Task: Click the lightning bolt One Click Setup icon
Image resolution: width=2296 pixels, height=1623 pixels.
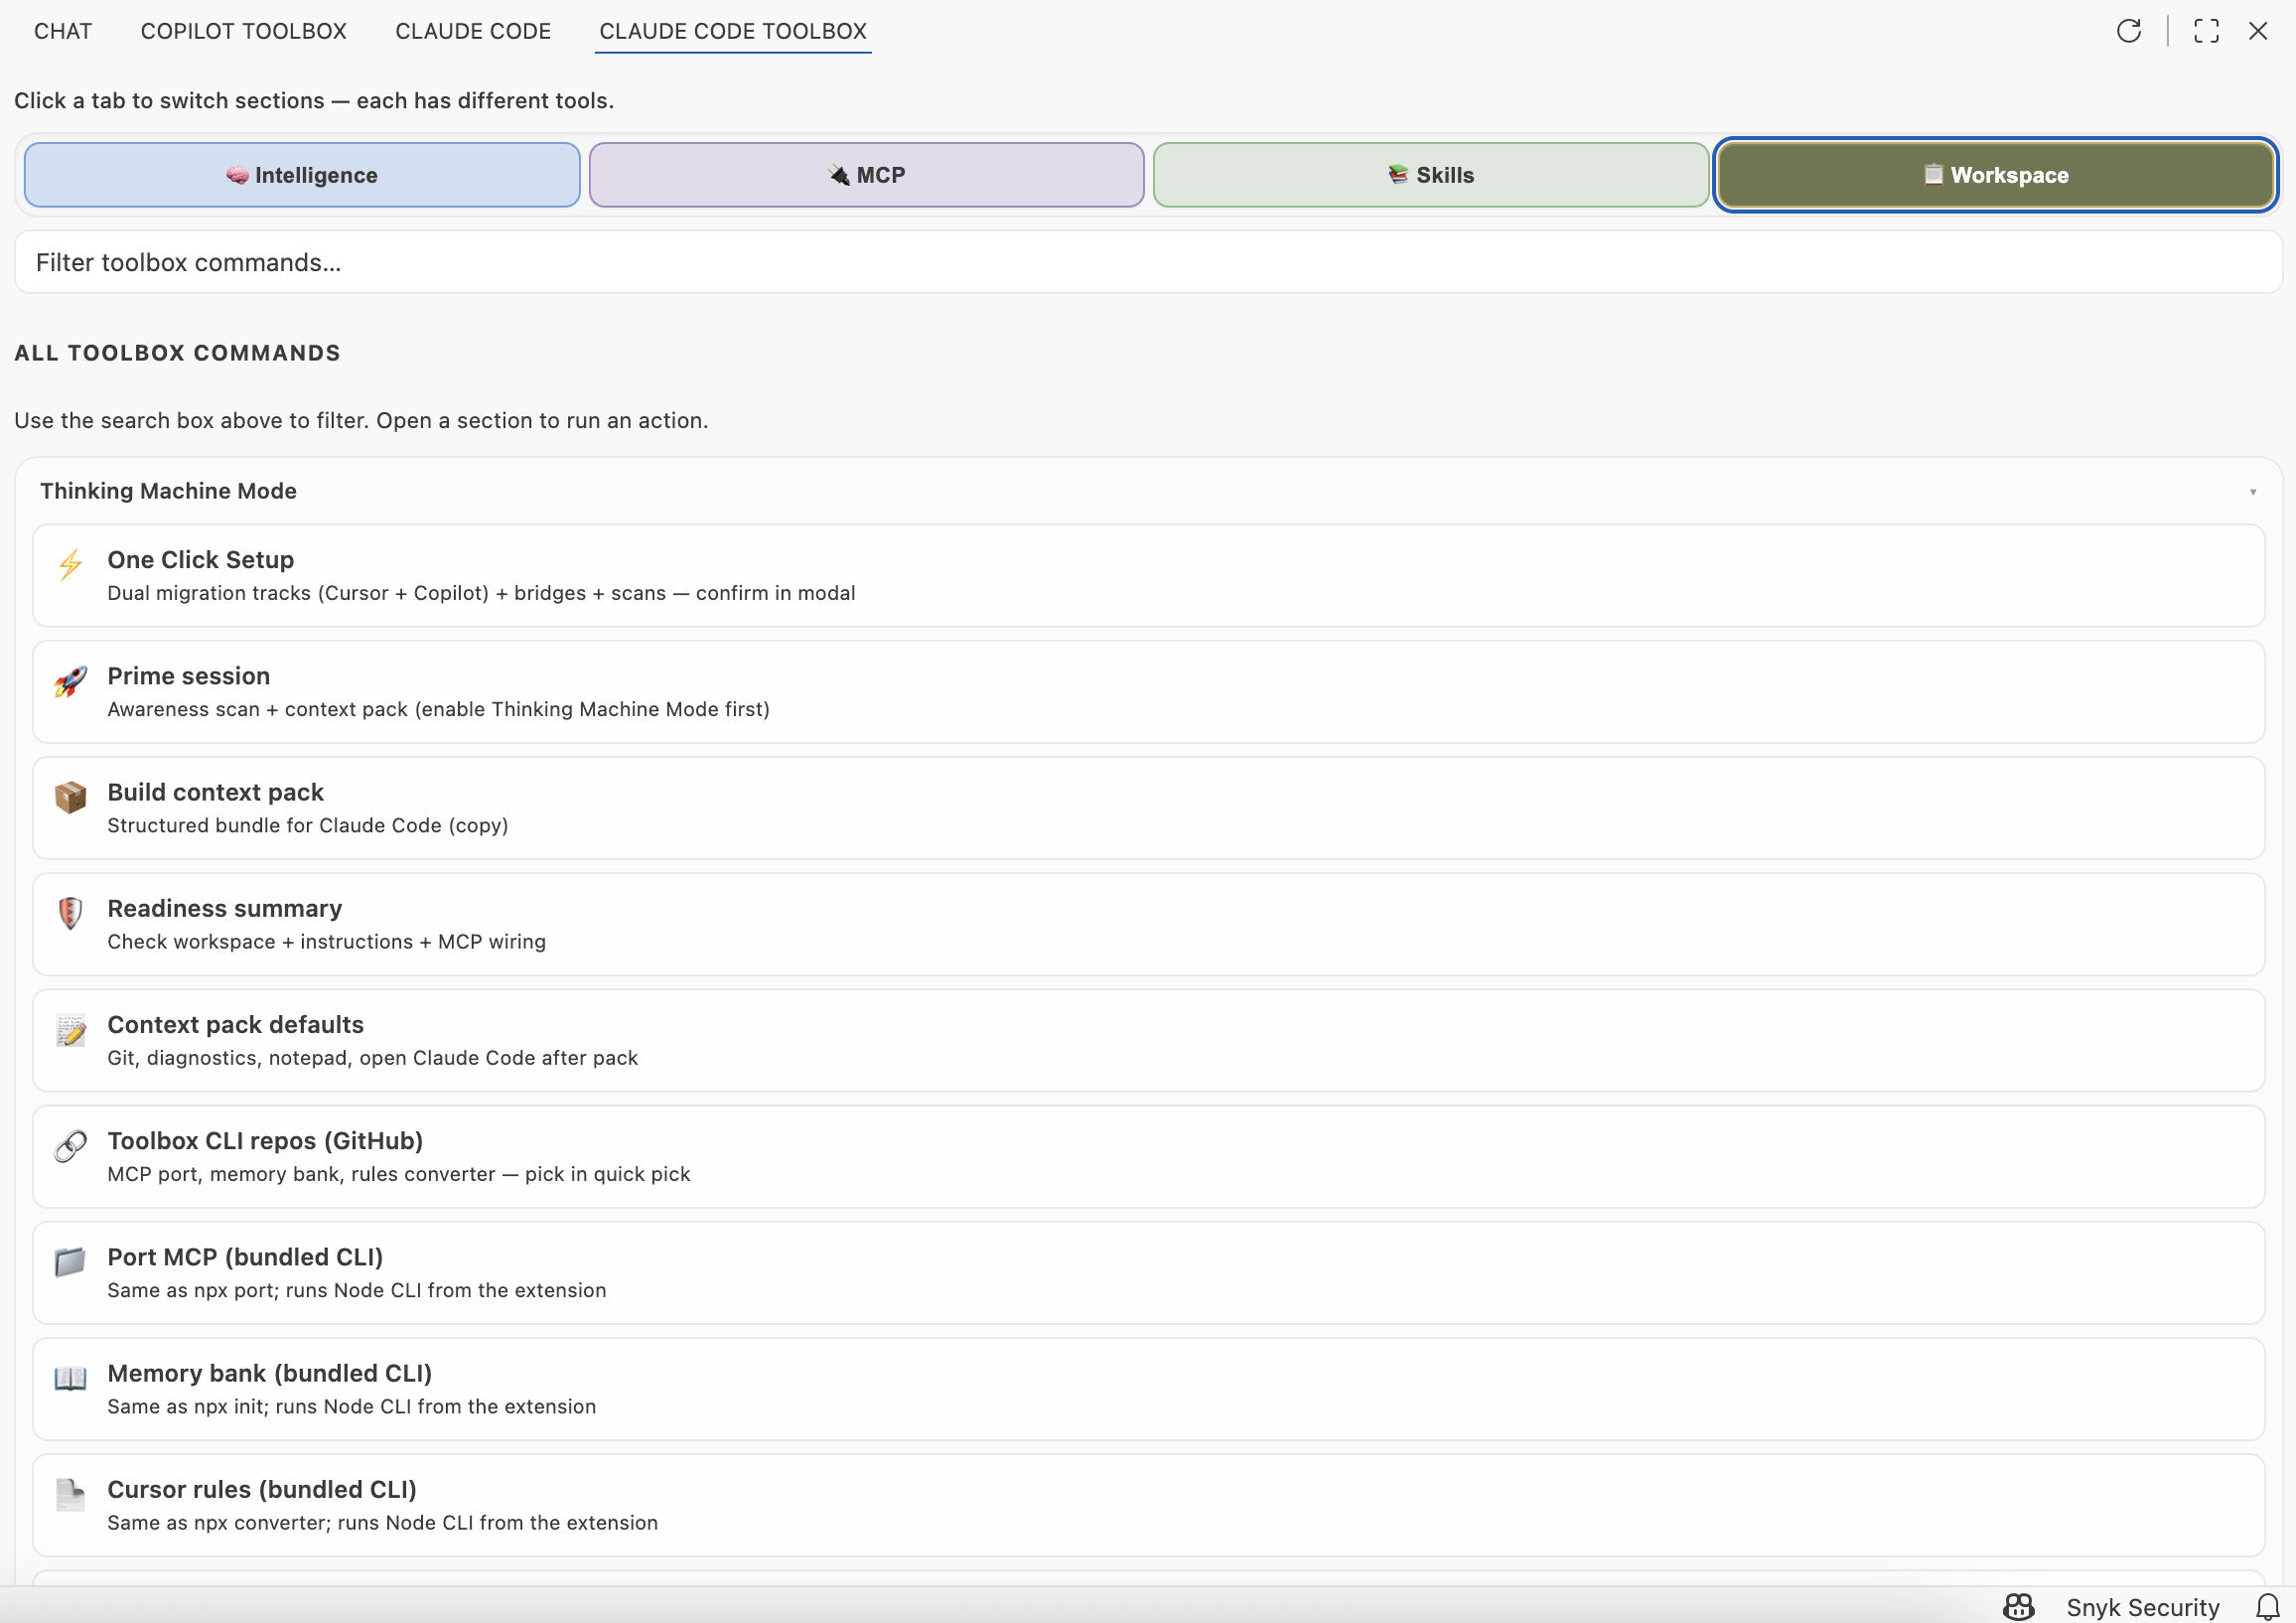Action: point(70,565)
